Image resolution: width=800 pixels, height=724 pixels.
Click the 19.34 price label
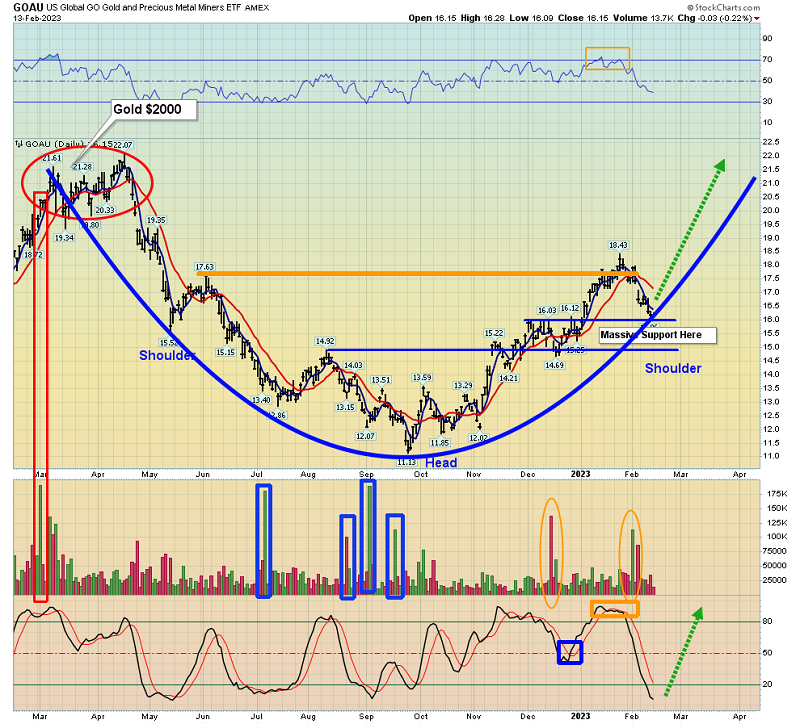tap(64, 238)
